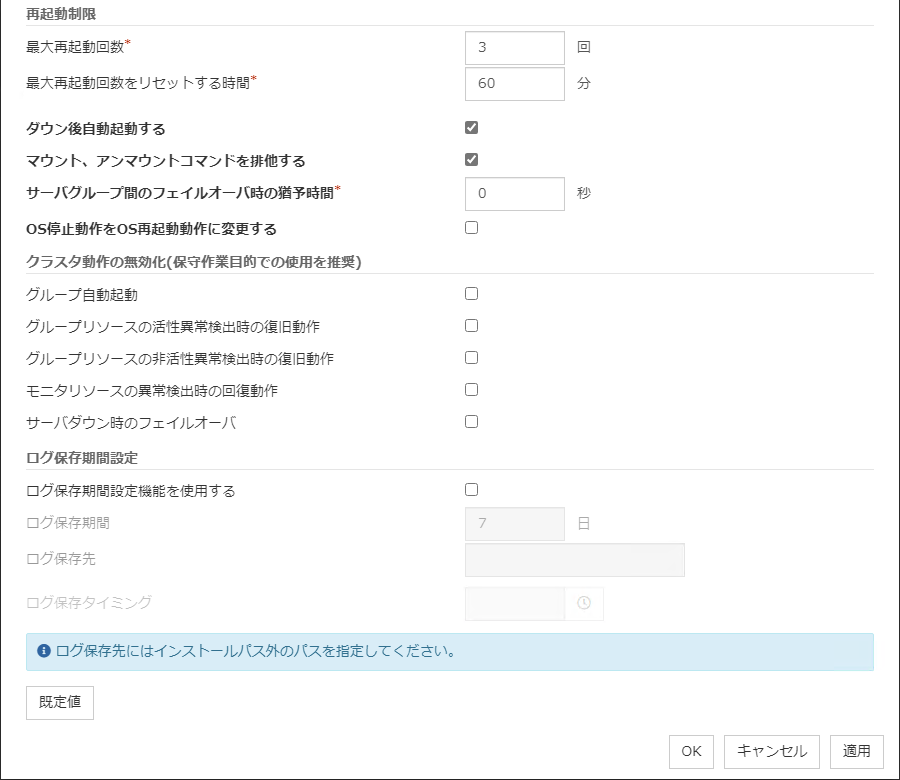Check サーバダウン時のフェイルオーバ checkbox

(x=472, y=422)
